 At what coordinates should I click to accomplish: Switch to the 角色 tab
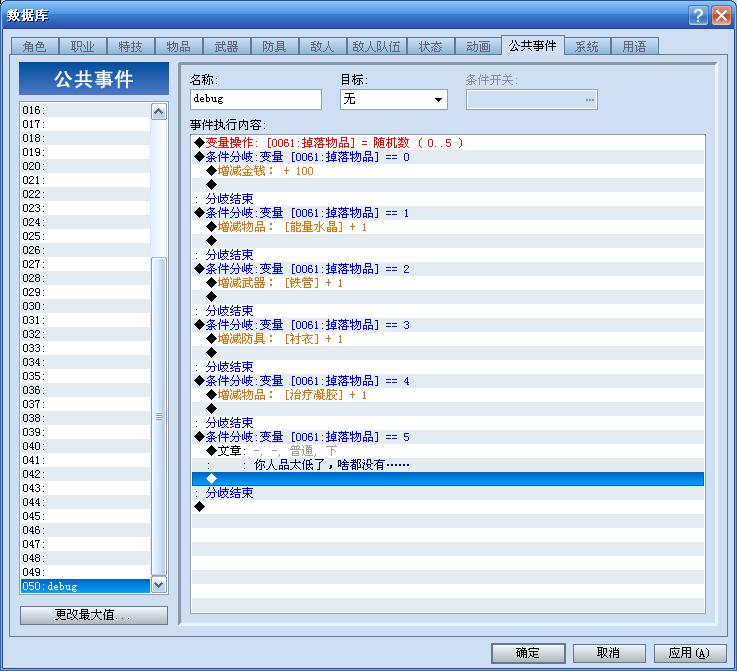coord(35,46)
